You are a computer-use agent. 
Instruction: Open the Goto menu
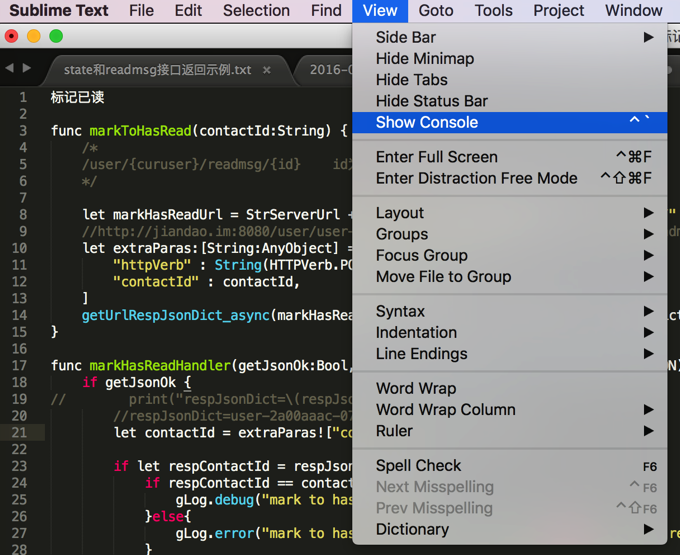point(436,11)
